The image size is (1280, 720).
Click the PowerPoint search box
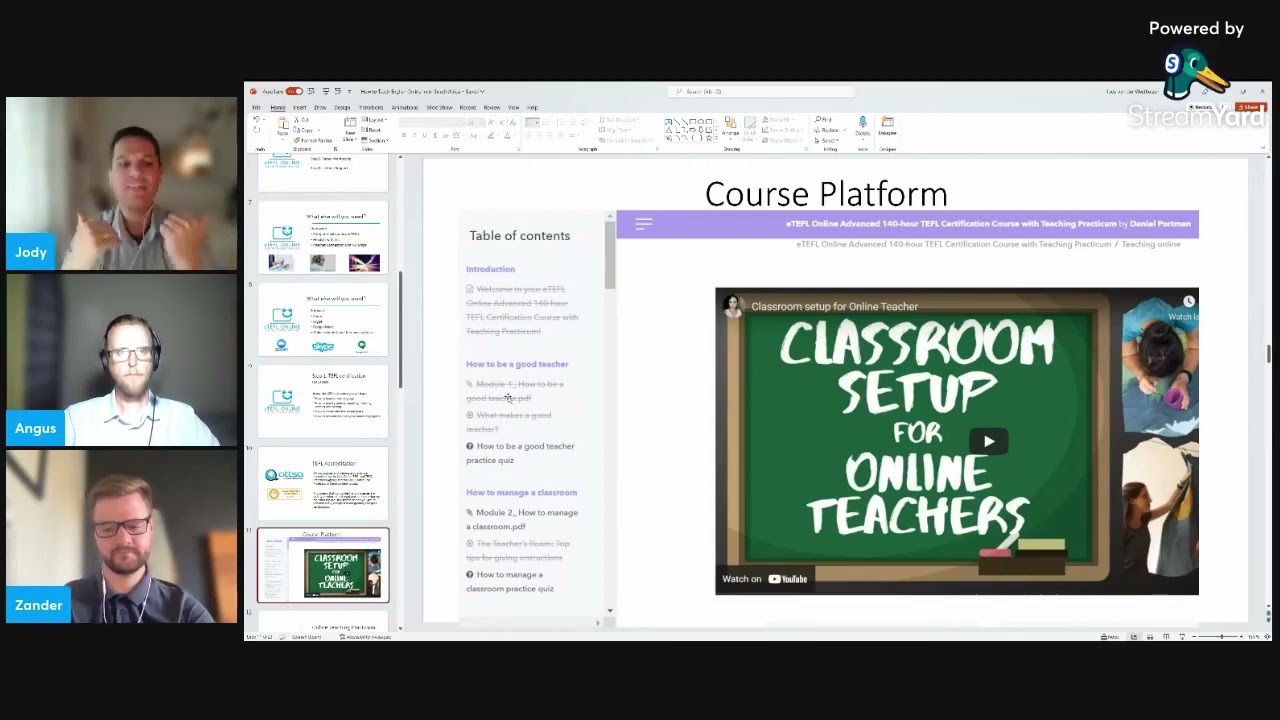(760, 91)
